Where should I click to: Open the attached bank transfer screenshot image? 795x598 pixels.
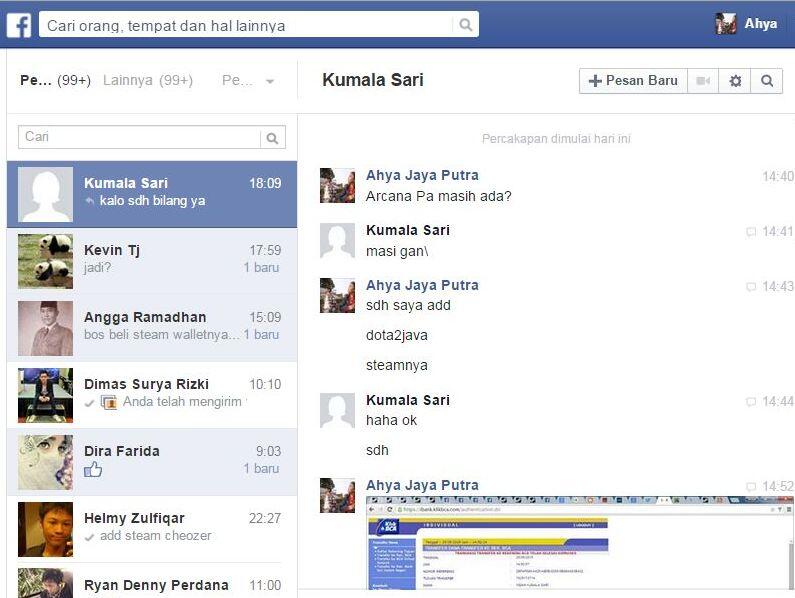580,543
